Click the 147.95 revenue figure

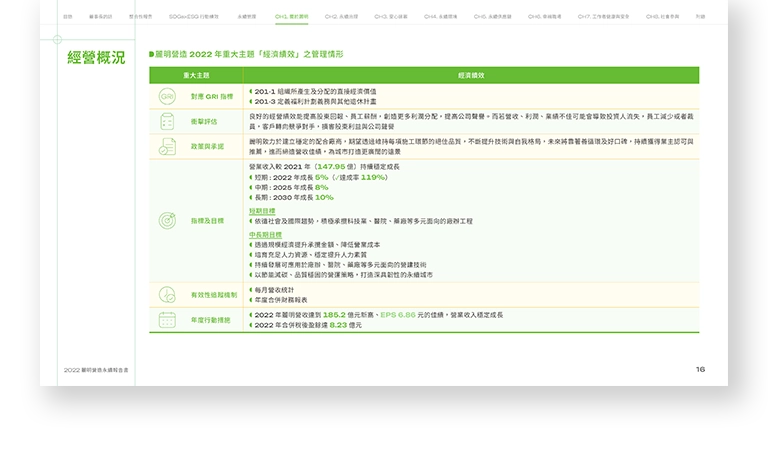tap(331, 167)
